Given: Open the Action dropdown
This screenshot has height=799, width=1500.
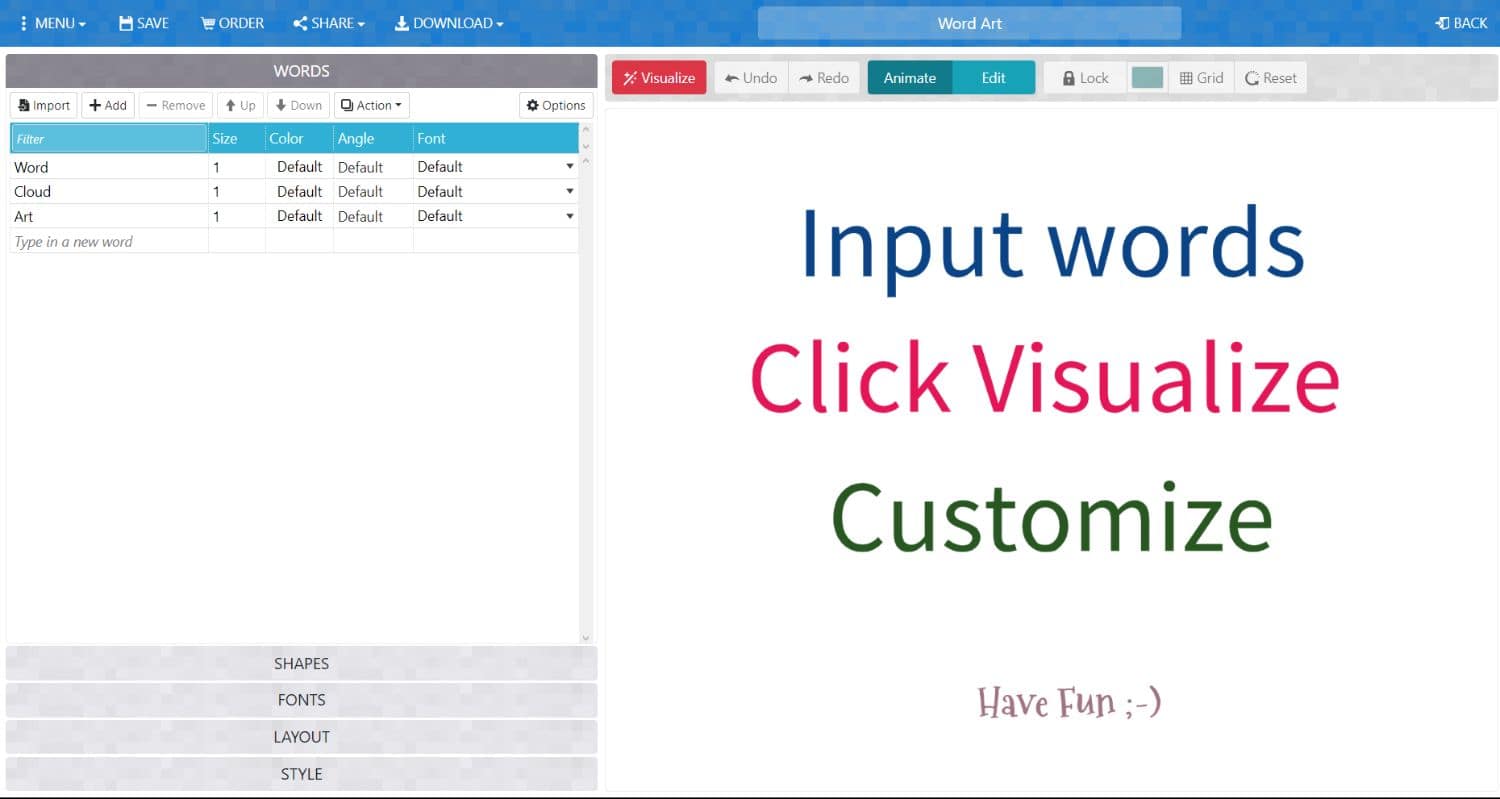Looking at the screenshot, I should (371, 105).
